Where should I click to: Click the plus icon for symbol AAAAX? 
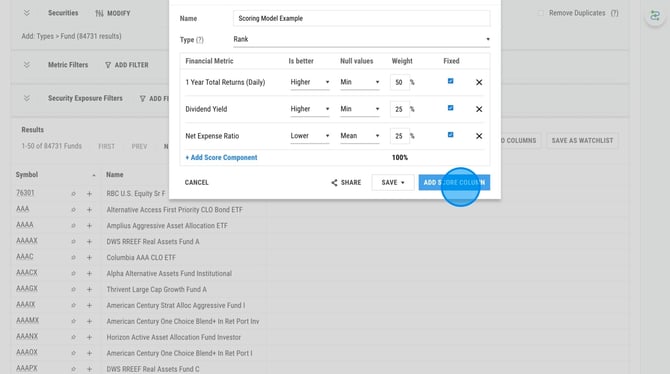pyautogui.click(x=89, y=241)
